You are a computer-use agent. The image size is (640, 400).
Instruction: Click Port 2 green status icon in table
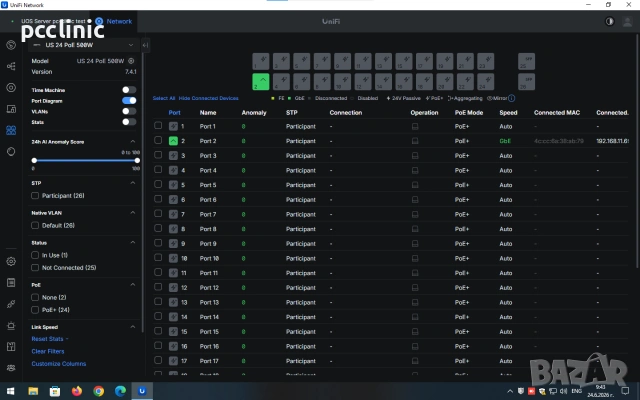[x=173, y=141]
